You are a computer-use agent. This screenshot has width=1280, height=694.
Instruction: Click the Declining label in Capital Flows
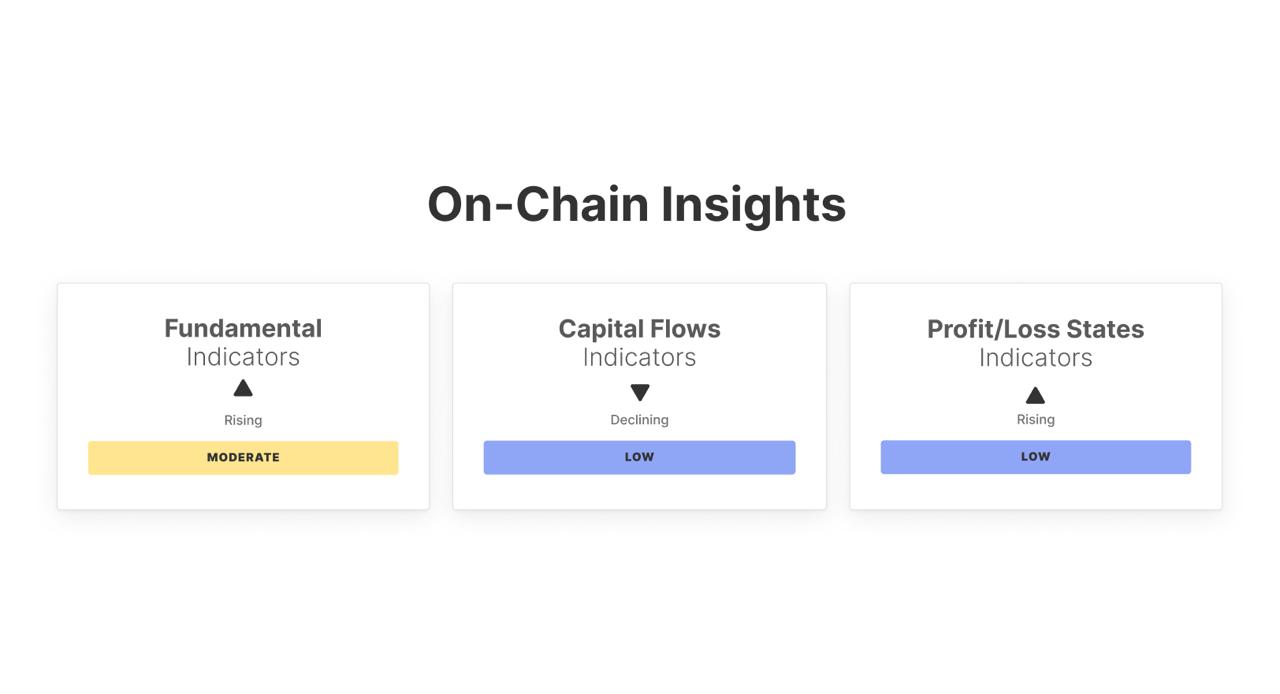point(639,420)
